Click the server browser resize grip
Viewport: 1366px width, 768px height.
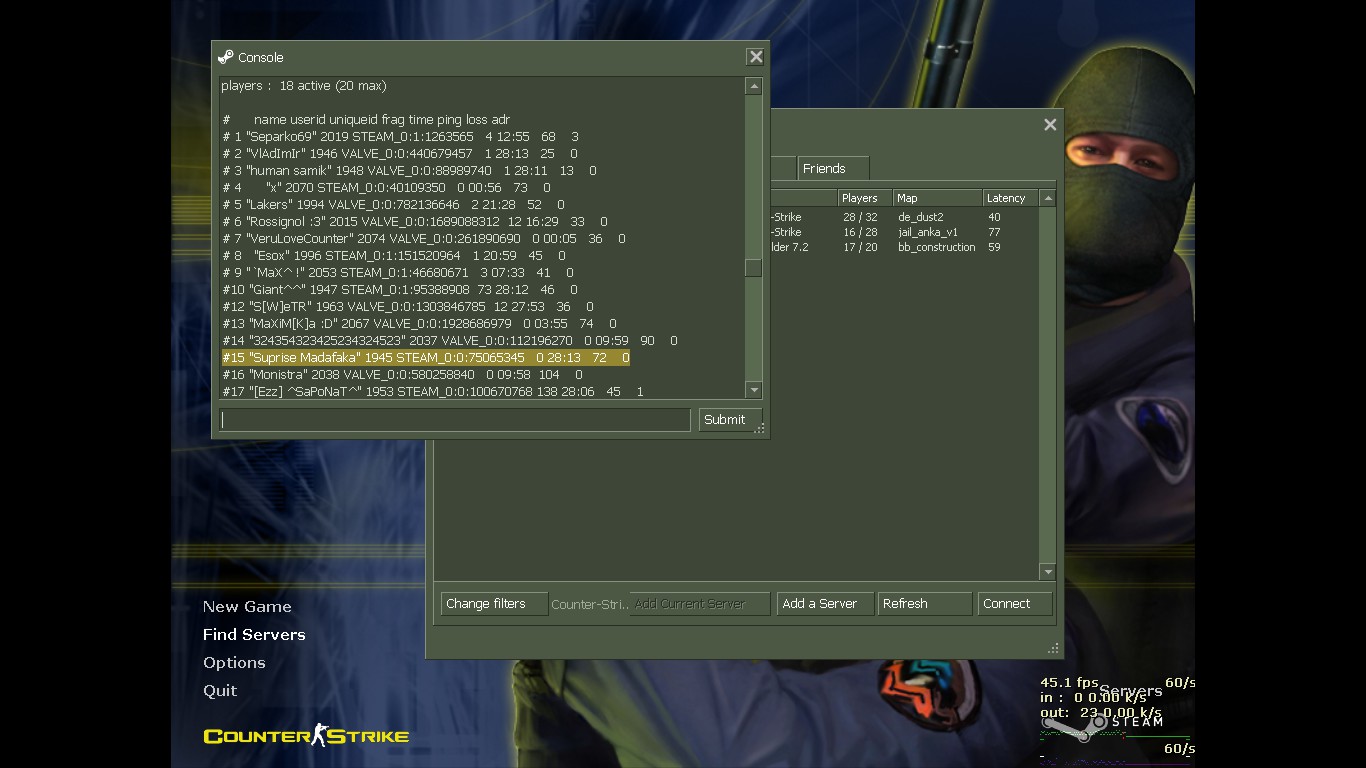click(x=1053, y=649)
